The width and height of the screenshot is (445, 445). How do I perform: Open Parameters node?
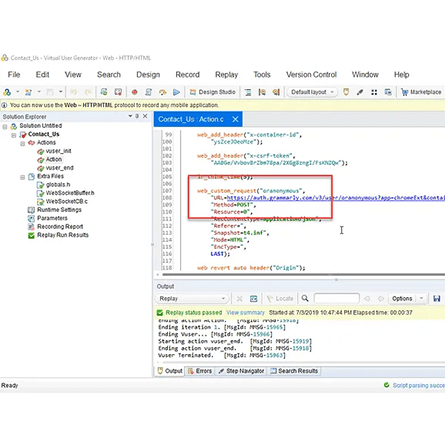coord(52,218)
